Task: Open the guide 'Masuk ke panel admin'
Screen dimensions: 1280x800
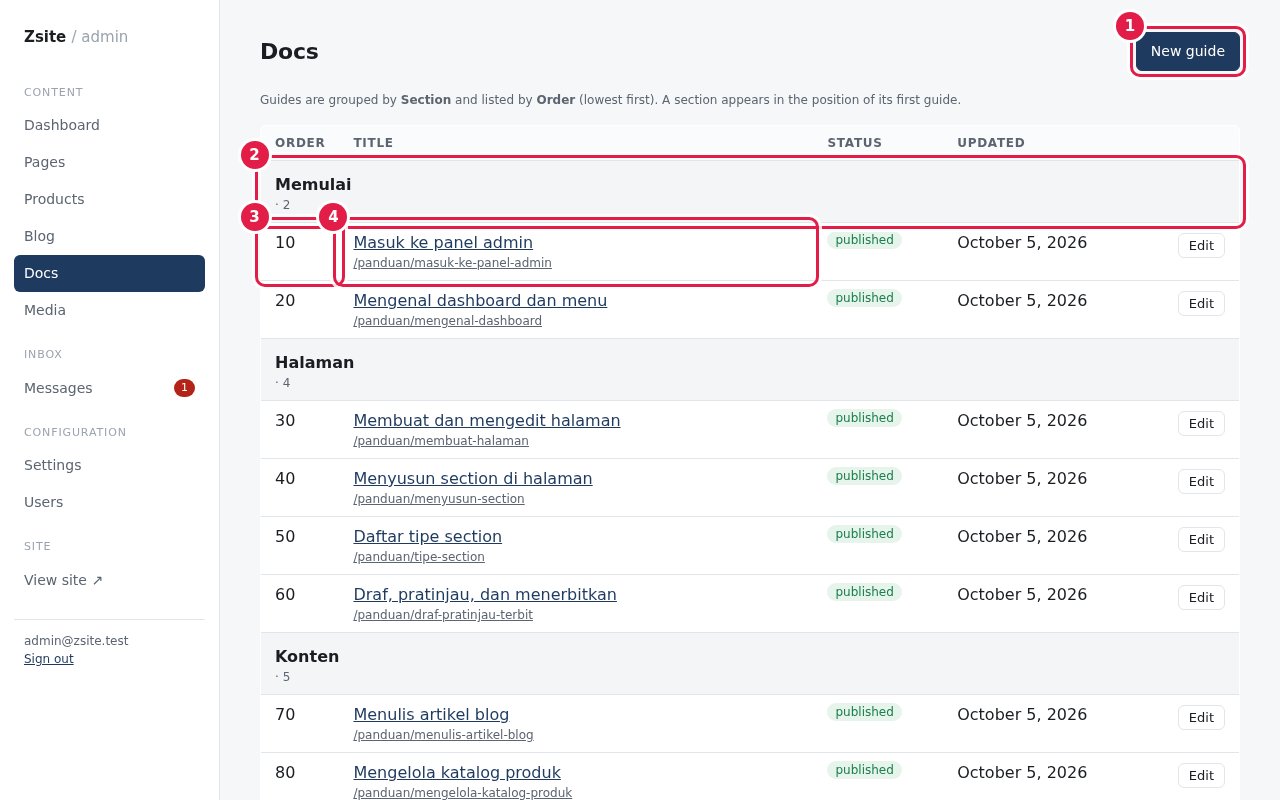Action: 443,242
